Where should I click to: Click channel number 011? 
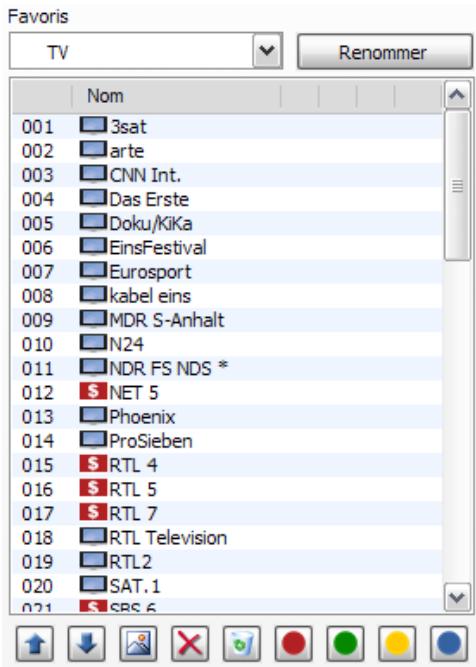[38, 368]
